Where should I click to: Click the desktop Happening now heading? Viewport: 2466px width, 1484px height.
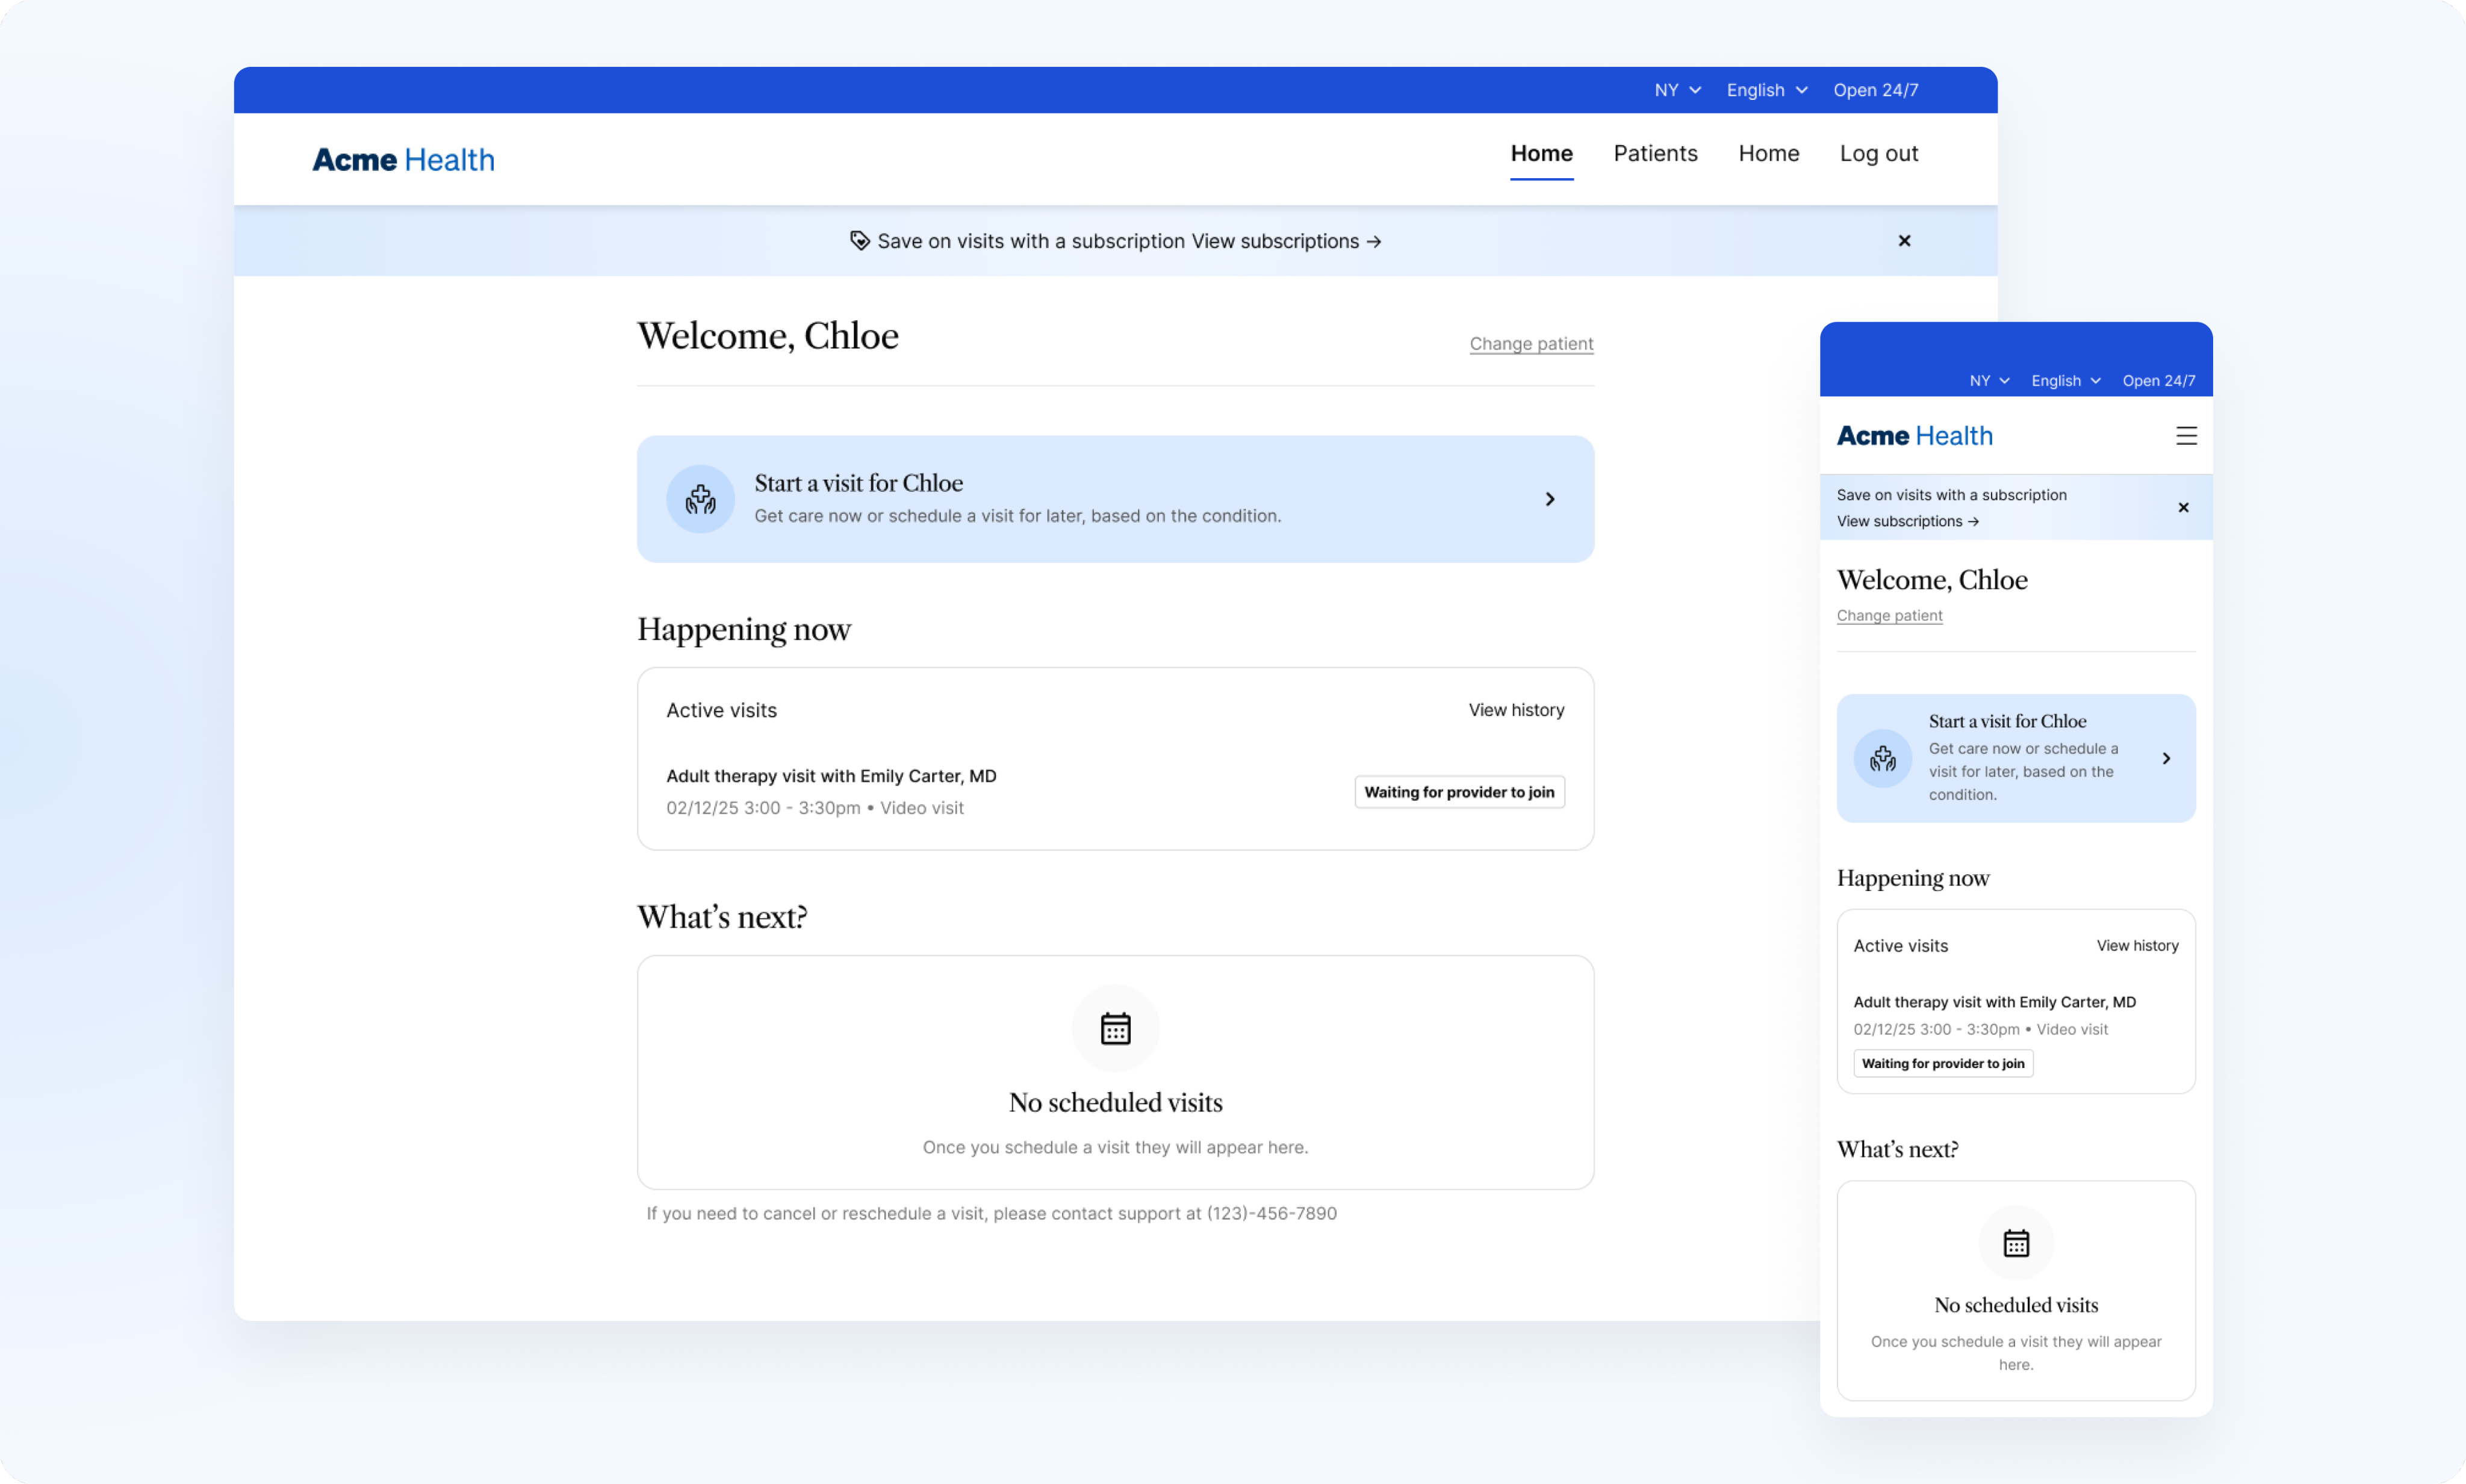pyautogui.click(x=744, y=629)
